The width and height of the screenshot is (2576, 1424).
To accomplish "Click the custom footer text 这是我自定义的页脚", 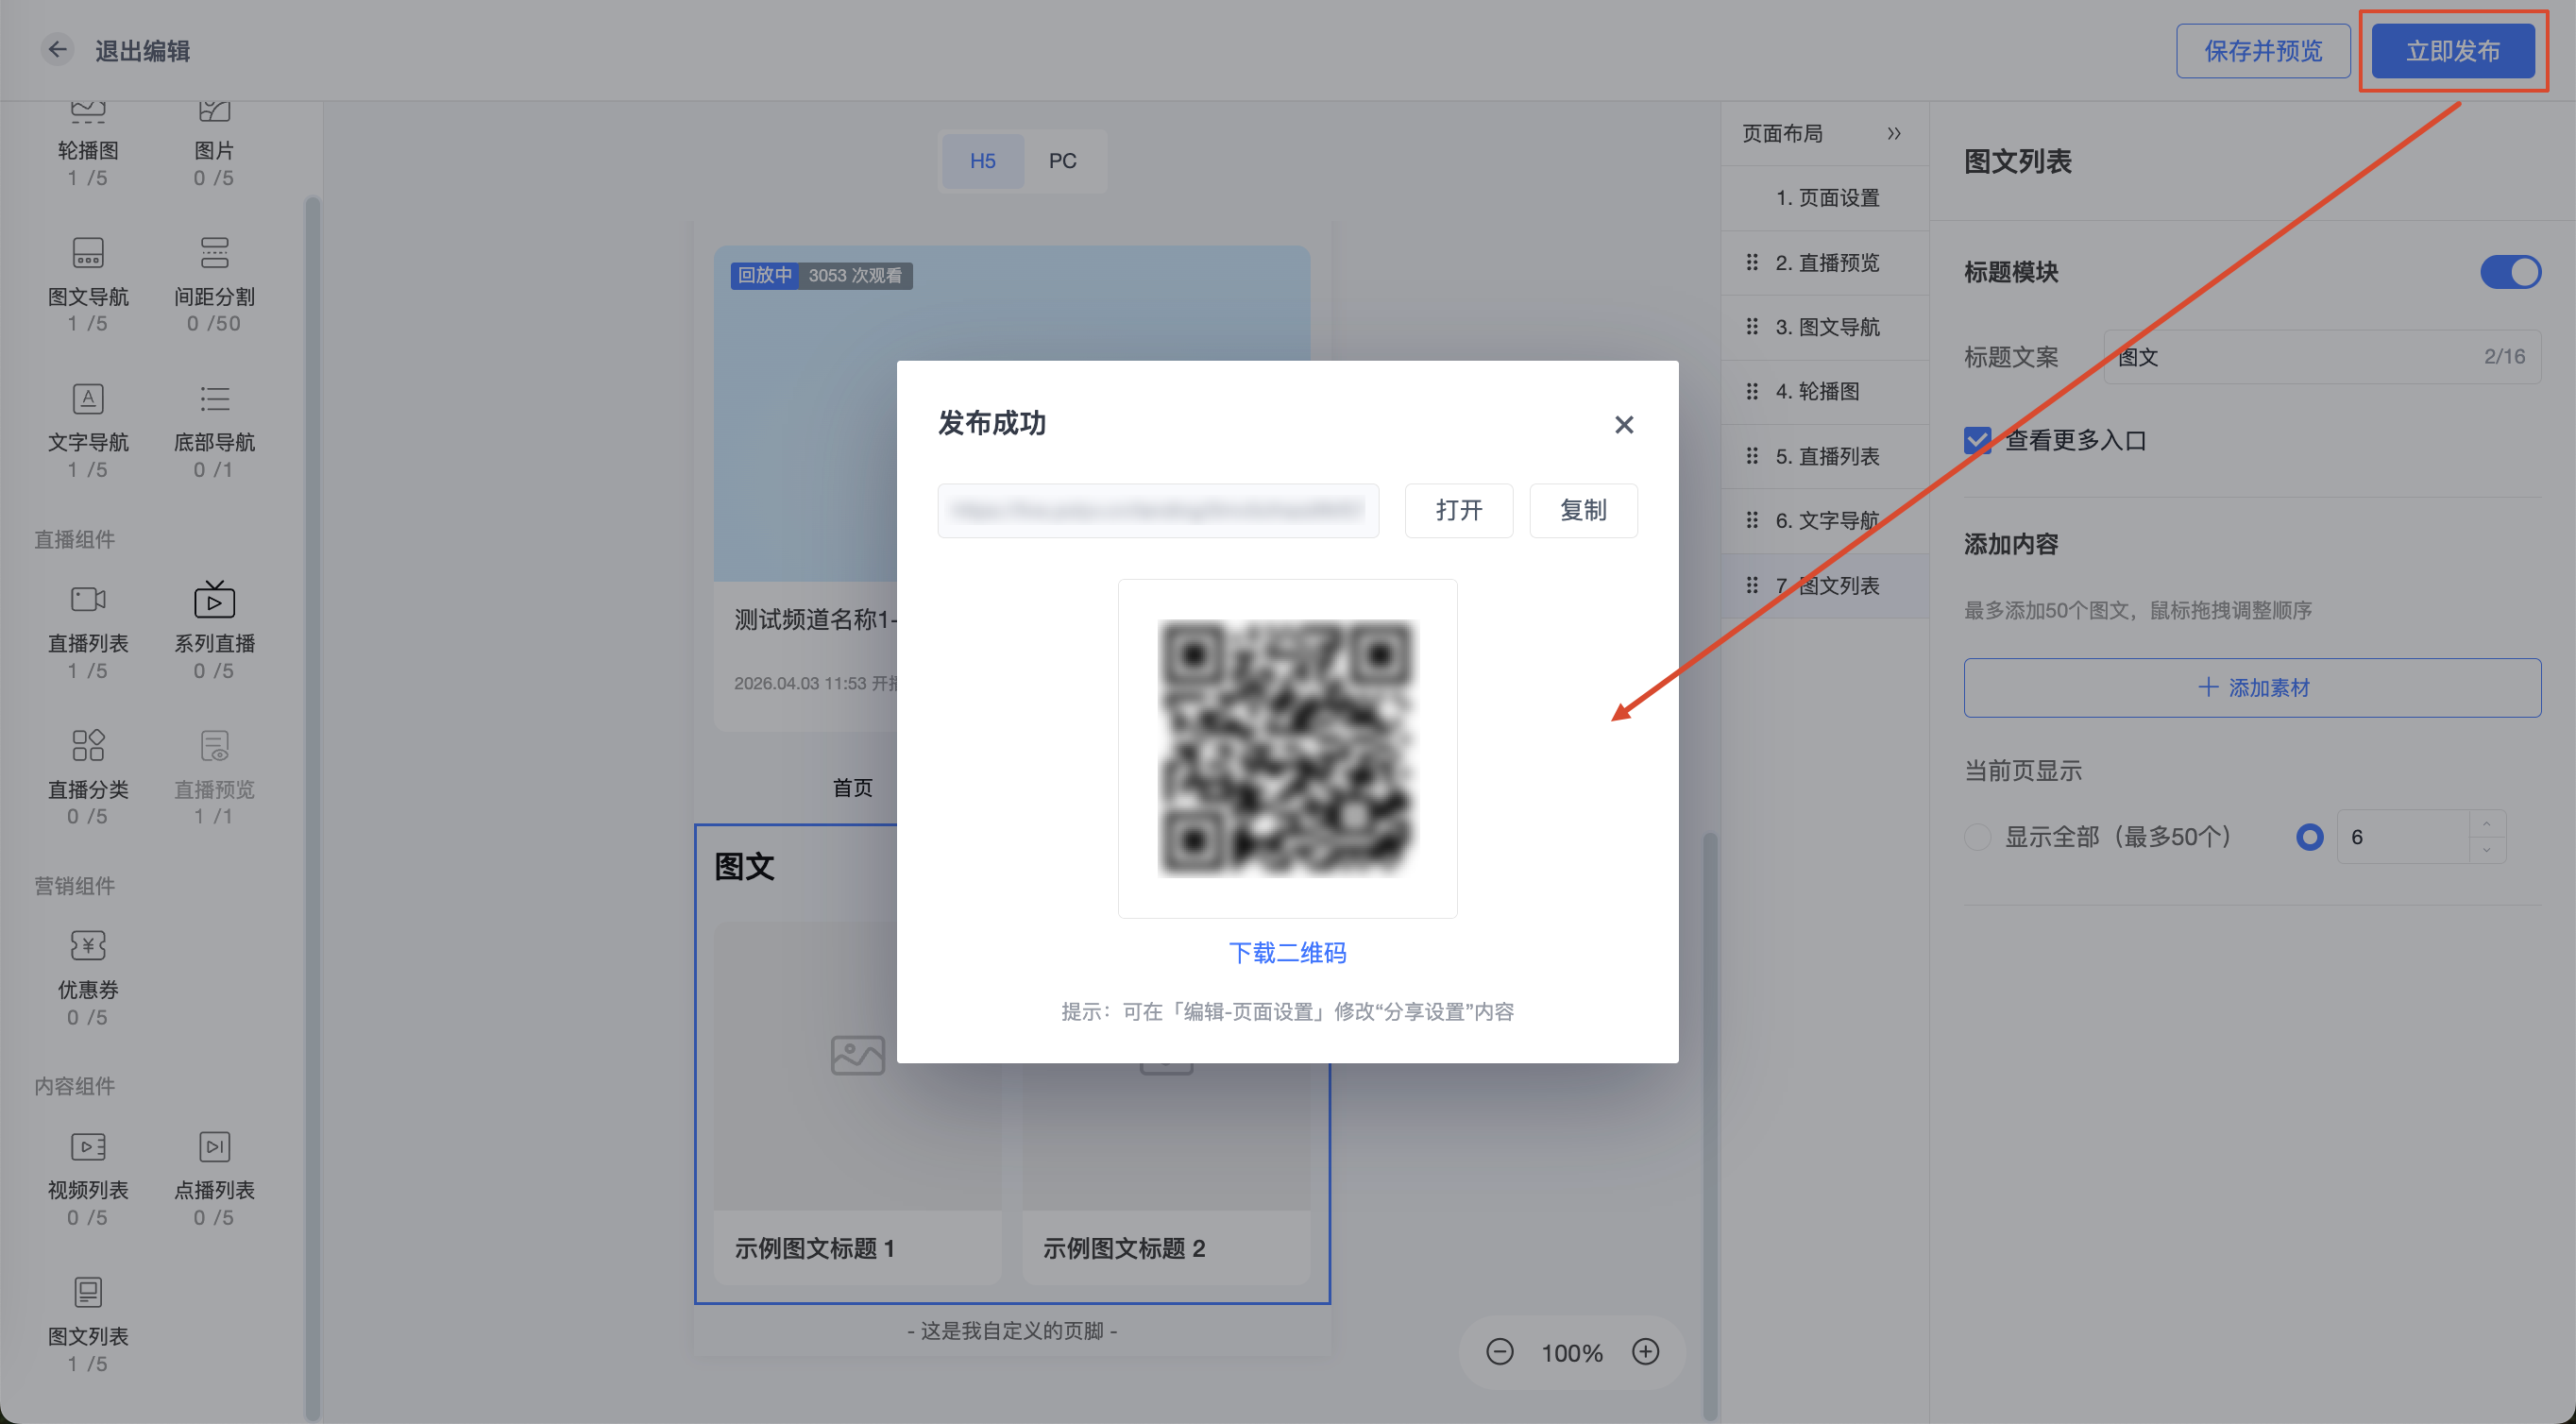I will point(1012,1330).
